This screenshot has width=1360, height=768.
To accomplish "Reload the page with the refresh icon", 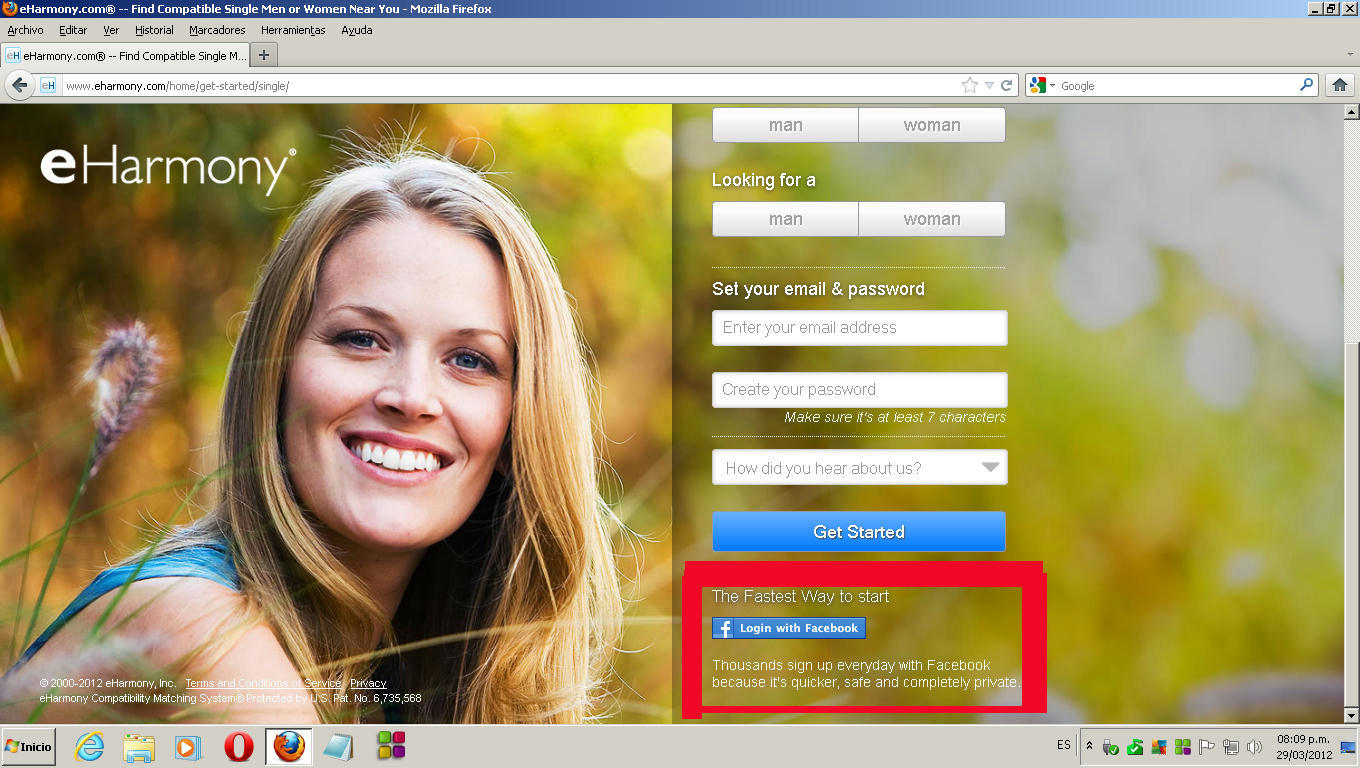I will pyautogui.click(x=1007, y=86).
